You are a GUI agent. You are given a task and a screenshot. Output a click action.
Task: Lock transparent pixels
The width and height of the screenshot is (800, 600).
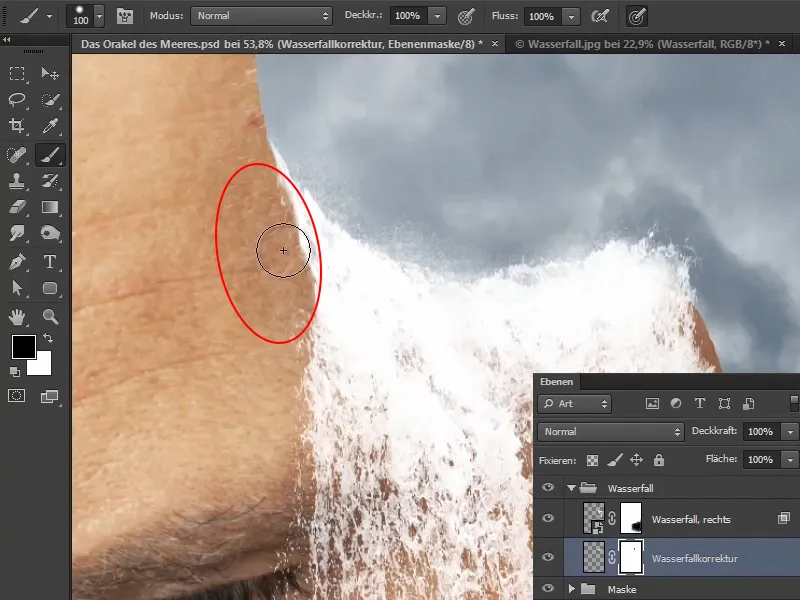pos(592,460)
